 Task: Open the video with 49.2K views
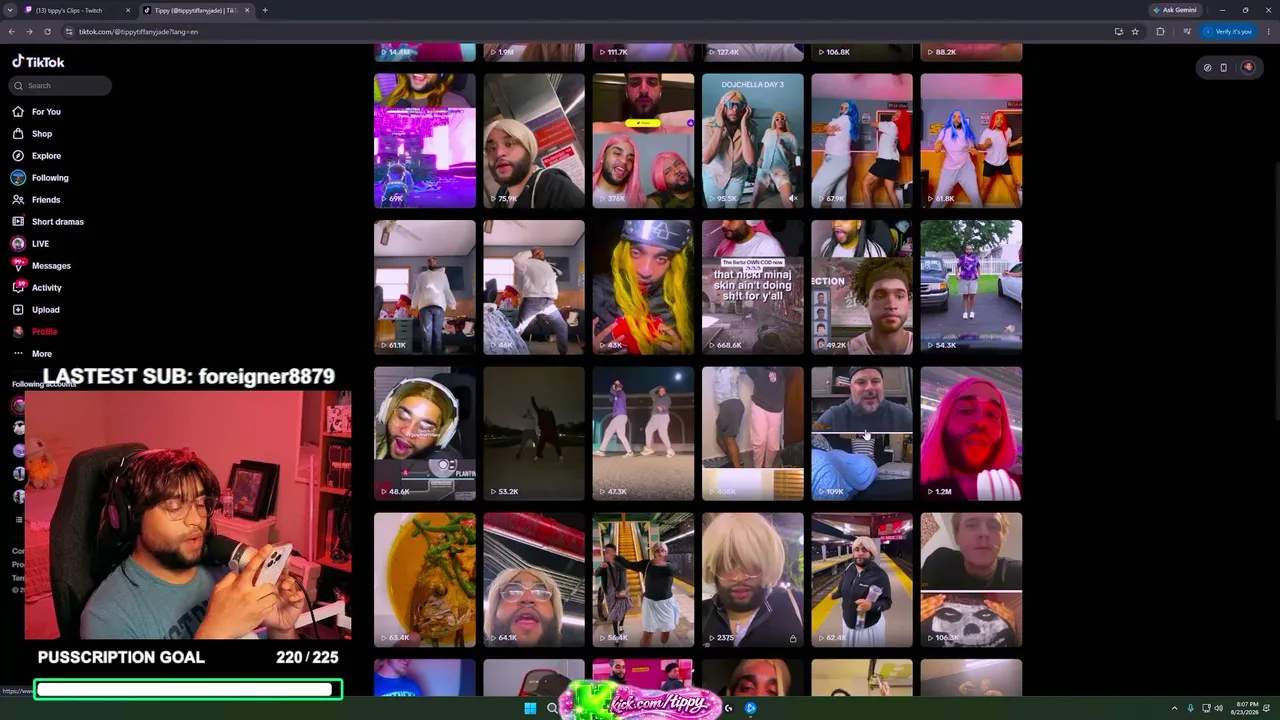(x=862, y=287)
